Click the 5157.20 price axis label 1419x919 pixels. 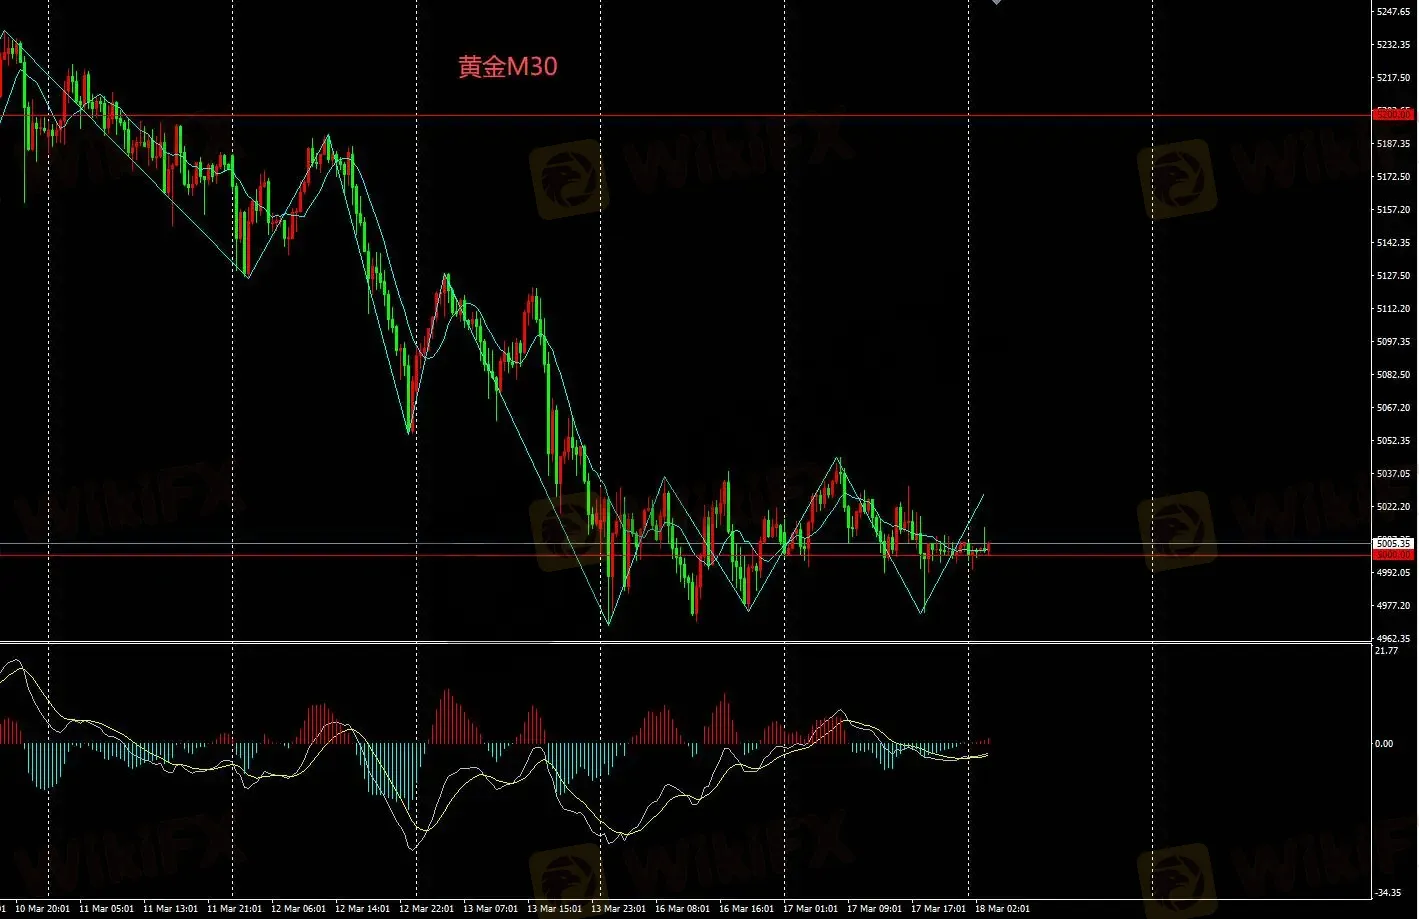click(x=1393, y=210)
